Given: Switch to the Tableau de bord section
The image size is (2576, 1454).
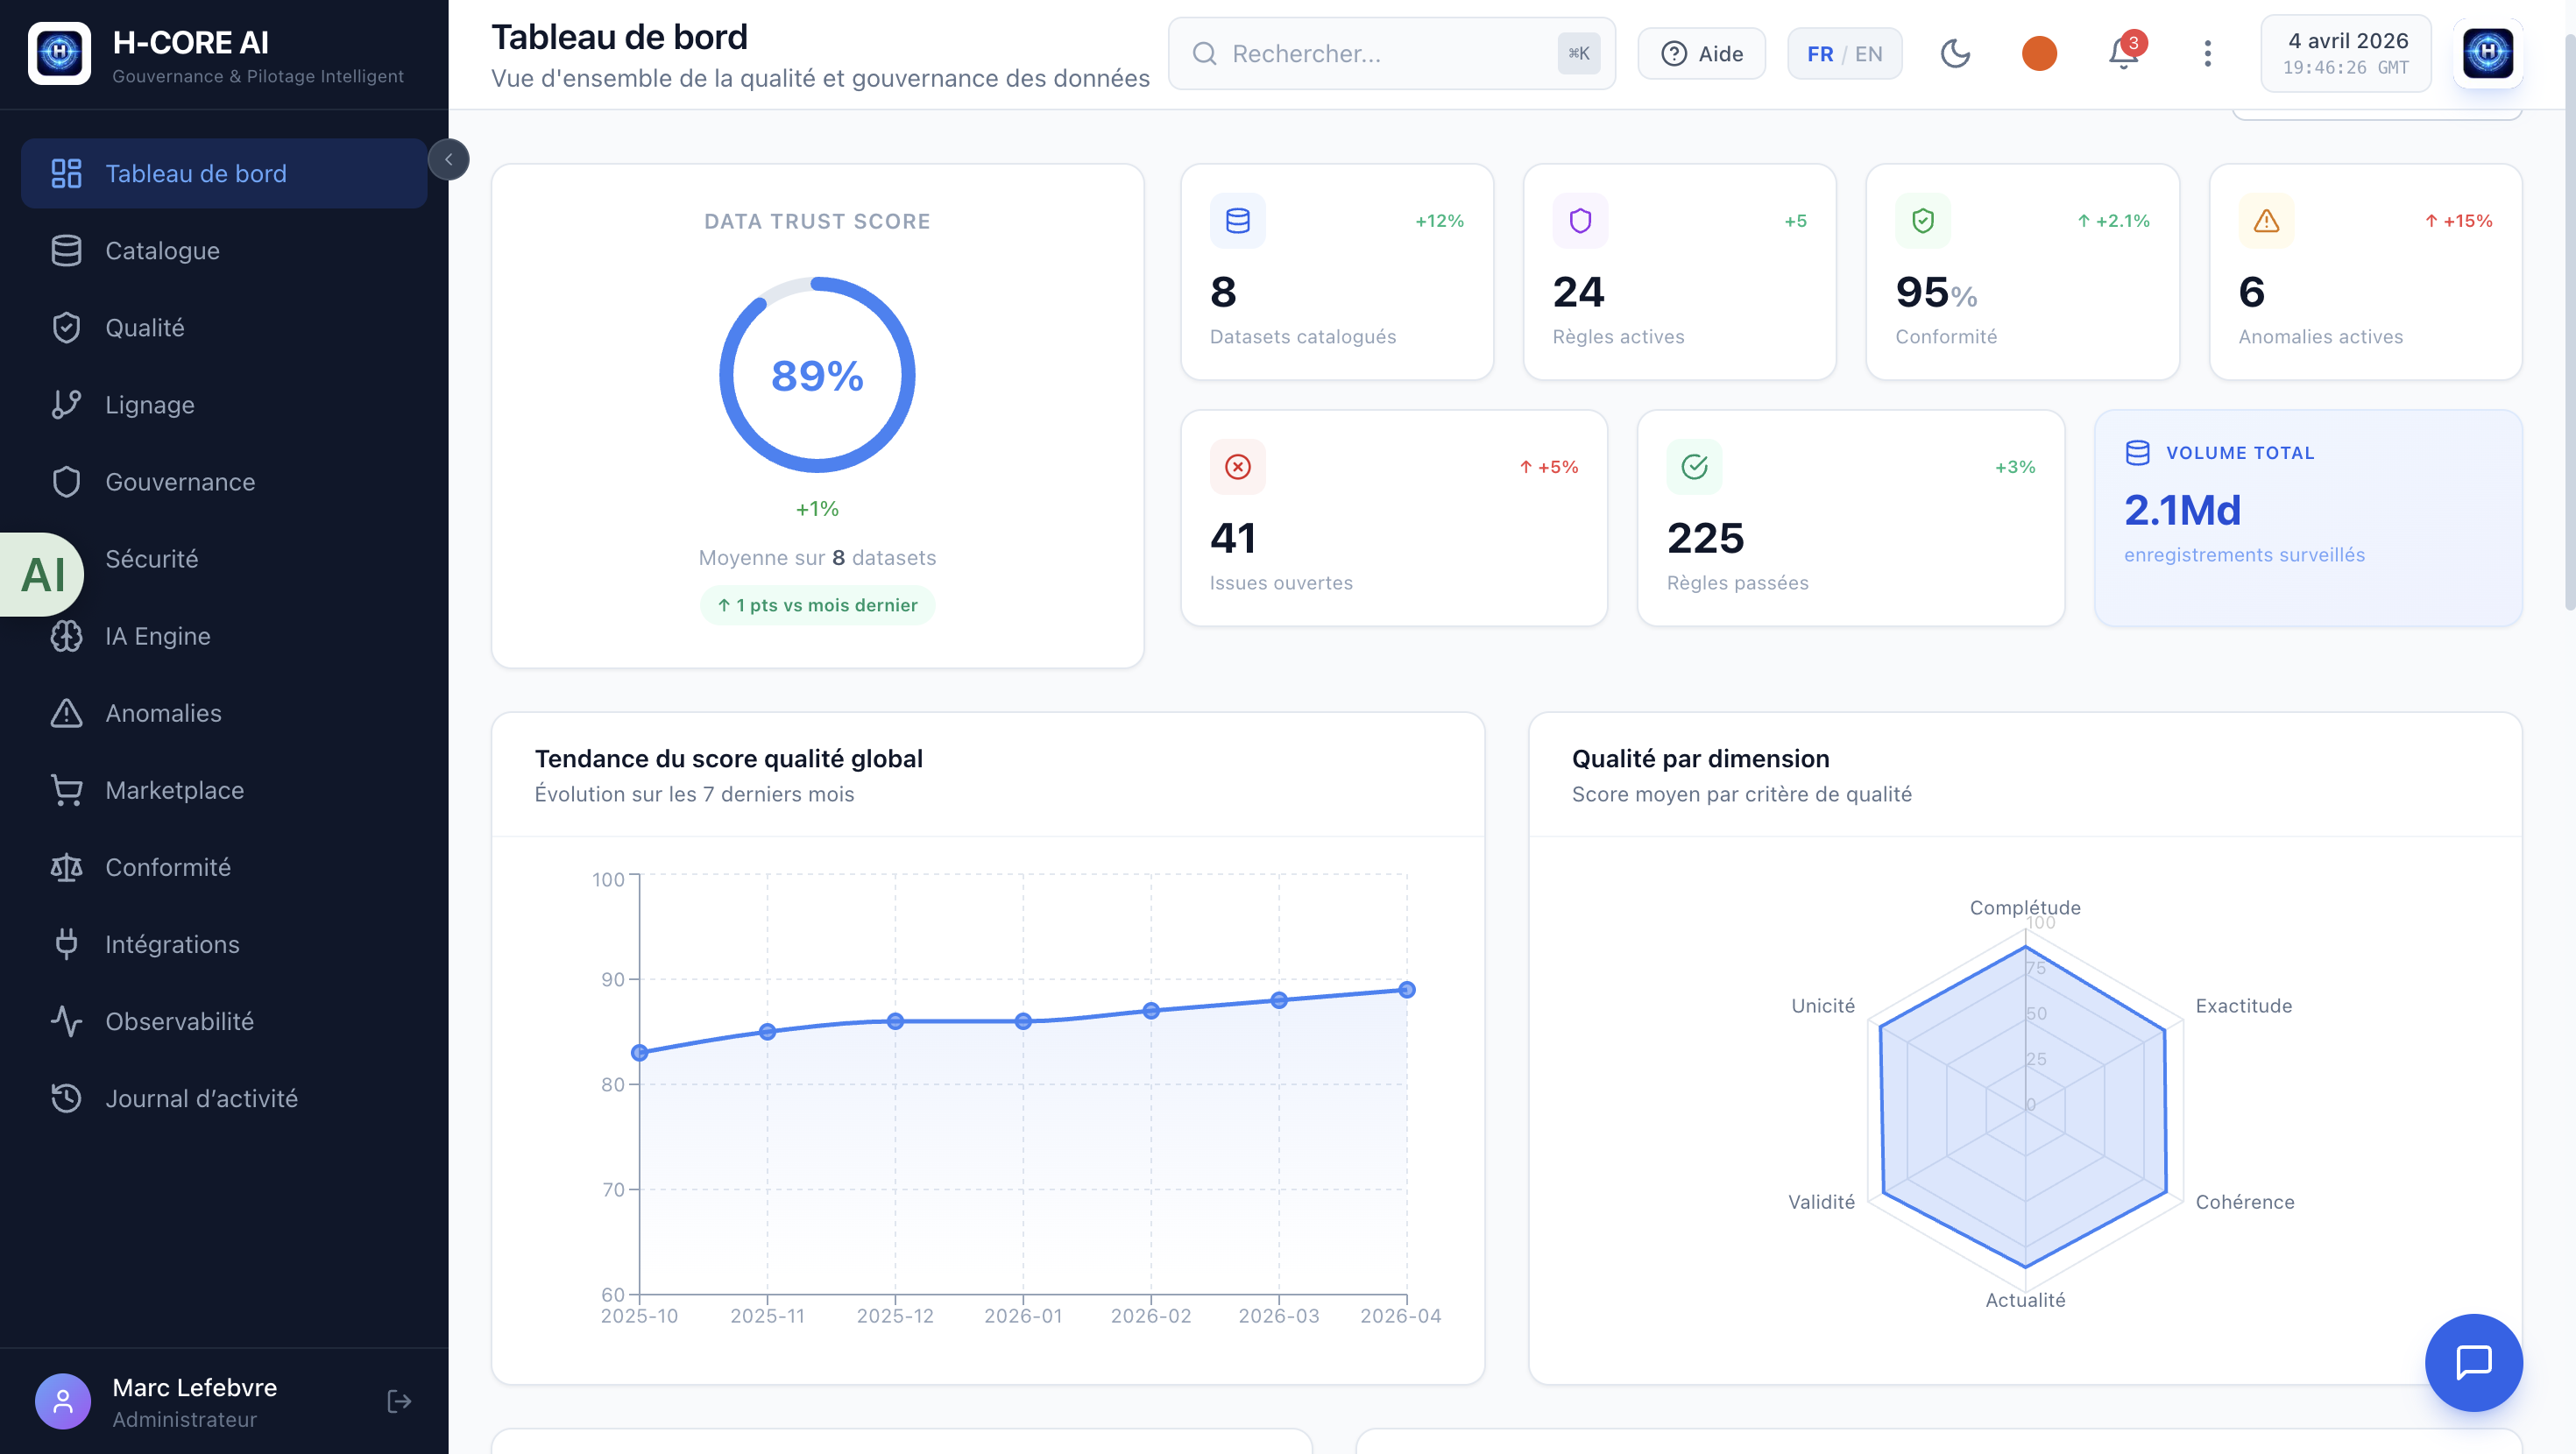Looking at the screenshot, I should 196,172.
